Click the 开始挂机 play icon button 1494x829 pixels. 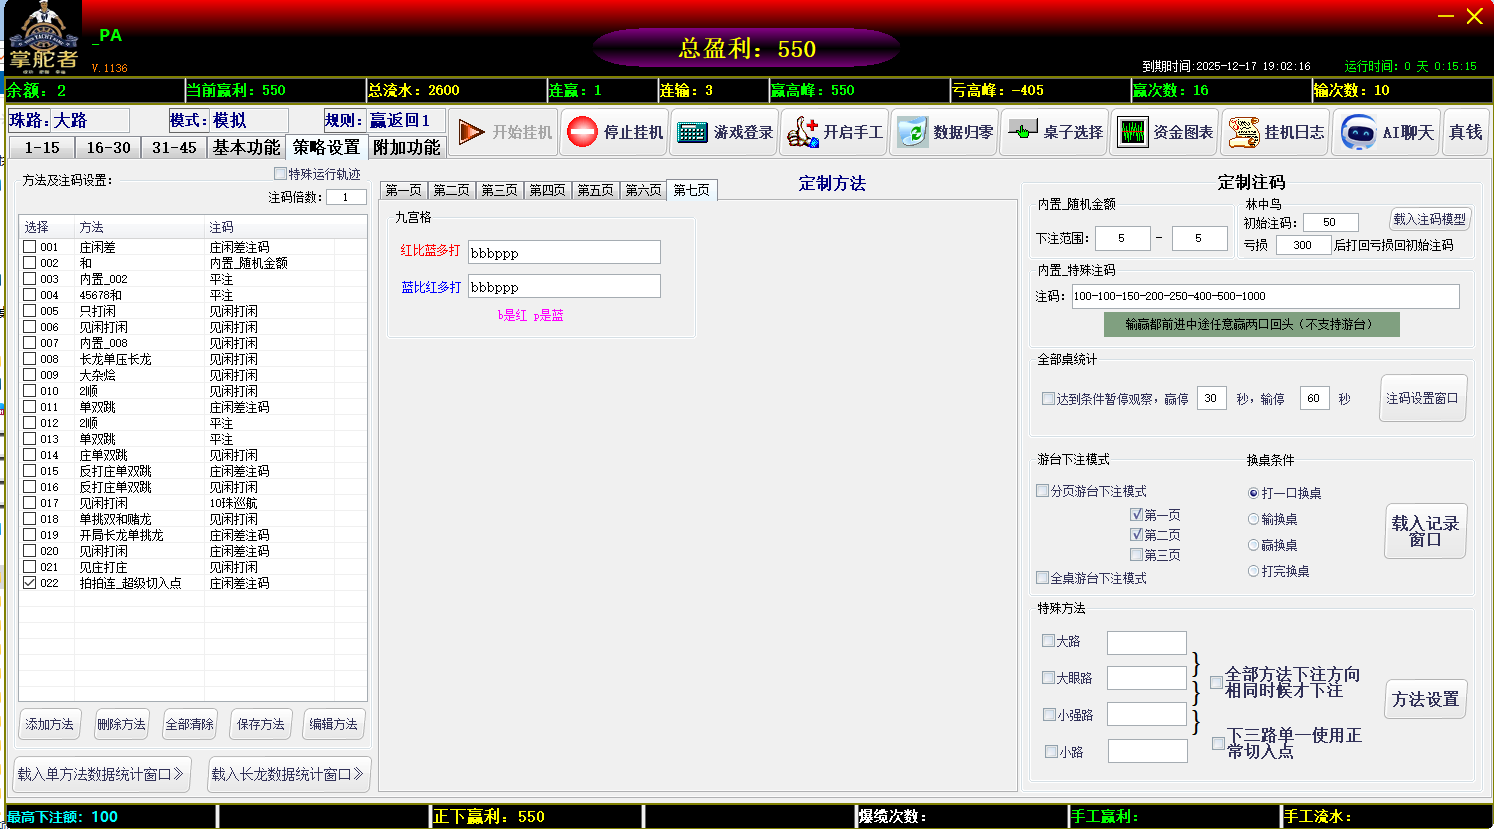pos(472,132)
